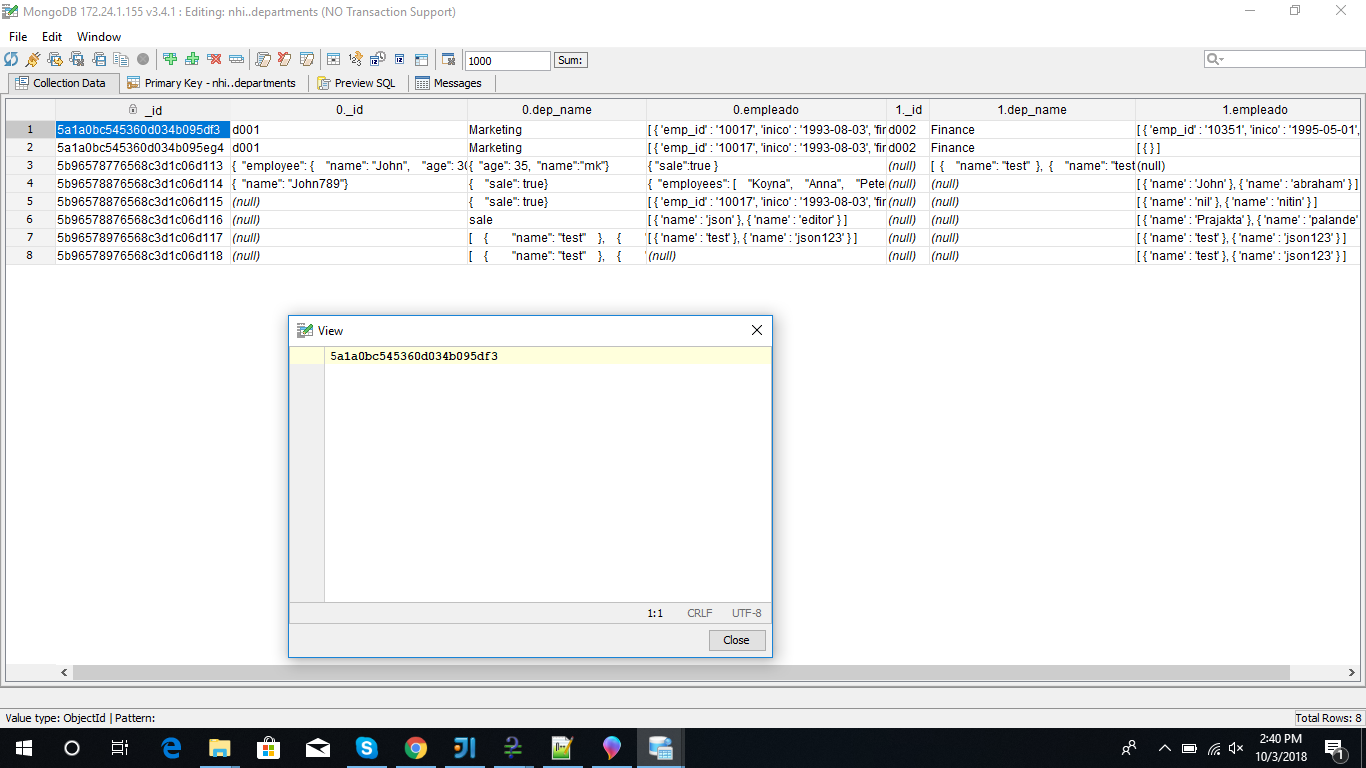The image size is (1366, 768).
Task: Select row number 3 header
Action: tap(30, 166)
